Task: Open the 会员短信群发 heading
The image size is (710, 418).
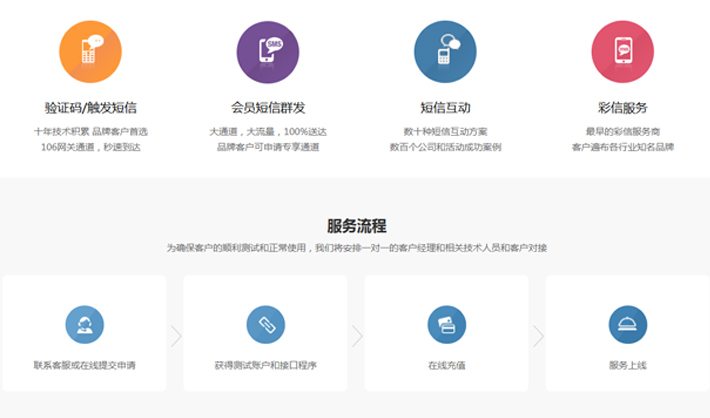Action: 268,108
